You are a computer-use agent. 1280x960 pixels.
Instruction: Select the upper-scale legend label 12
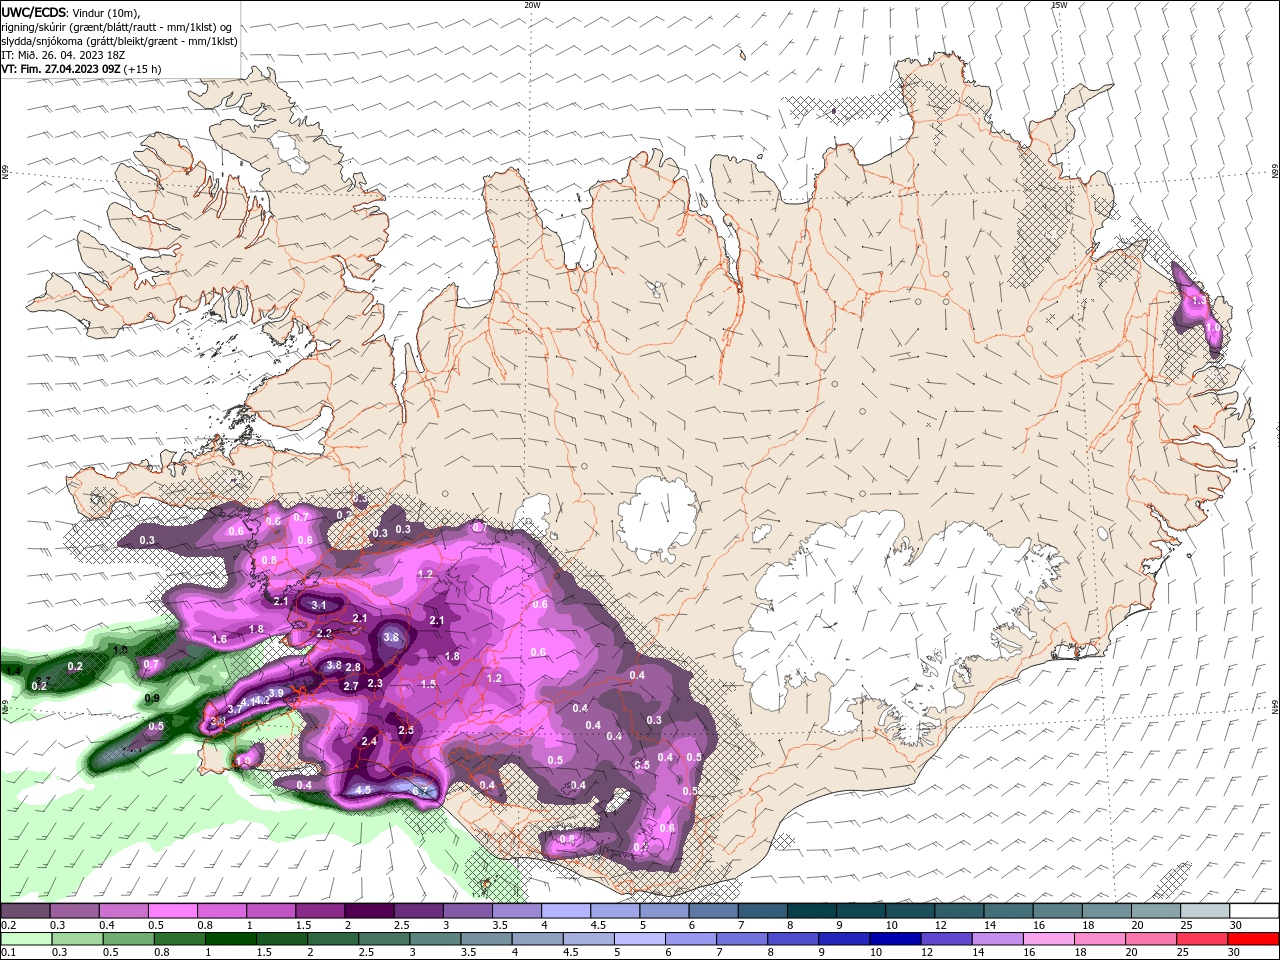pos(941,925)
